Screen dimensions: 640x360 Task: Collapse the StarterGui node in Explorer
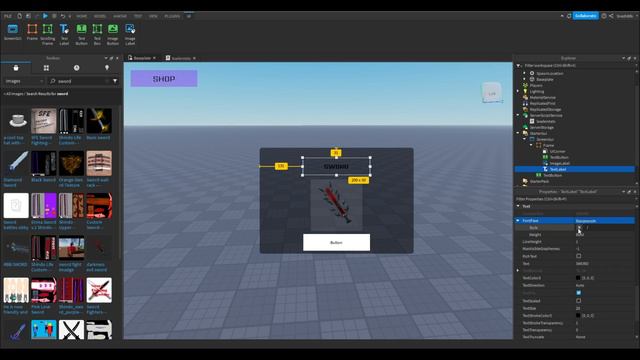tap(519, 133)
